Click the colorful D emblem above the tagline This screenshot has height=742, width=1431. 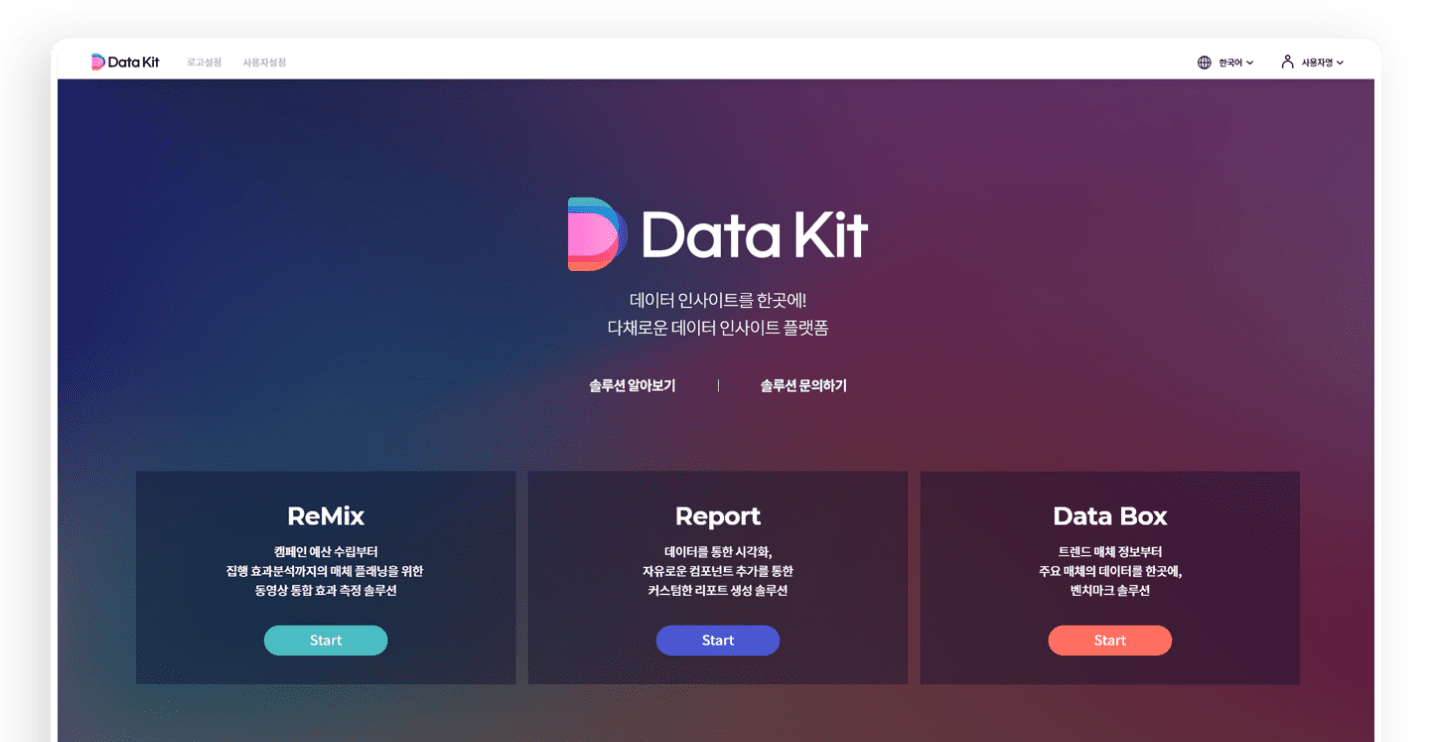point(594,234)
